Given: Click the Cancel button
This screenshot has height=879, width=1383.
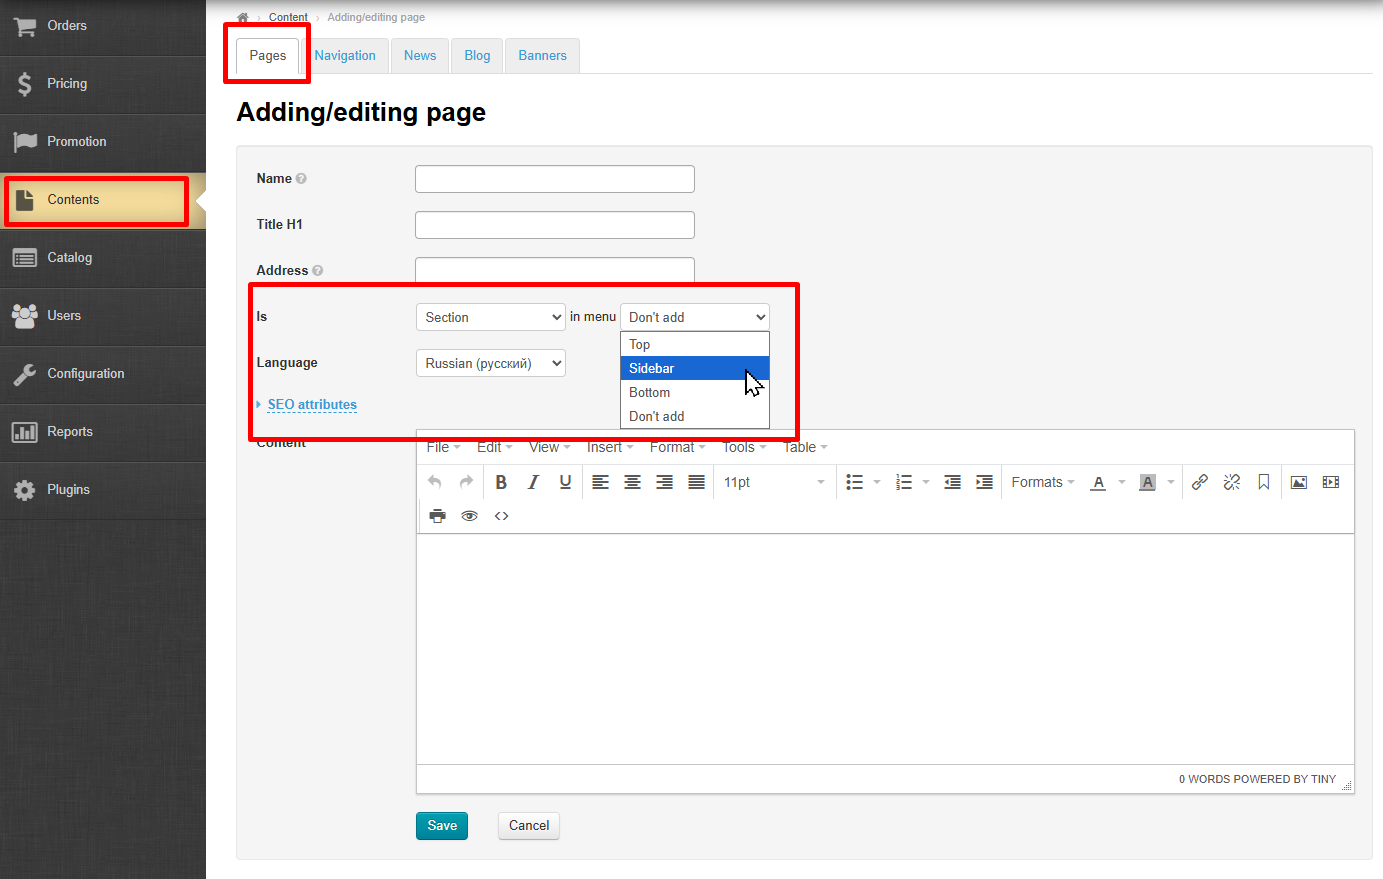Looking at the screenshot, I should coord(528,825).
